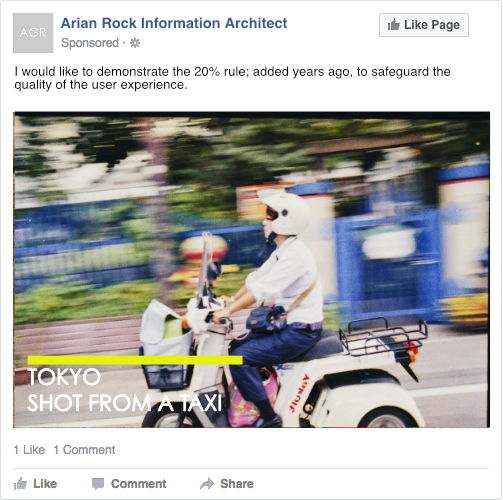This screenshot has height=500, width=503.
Task: Click the Sponsored label under the page name
Action: point(90,43)
